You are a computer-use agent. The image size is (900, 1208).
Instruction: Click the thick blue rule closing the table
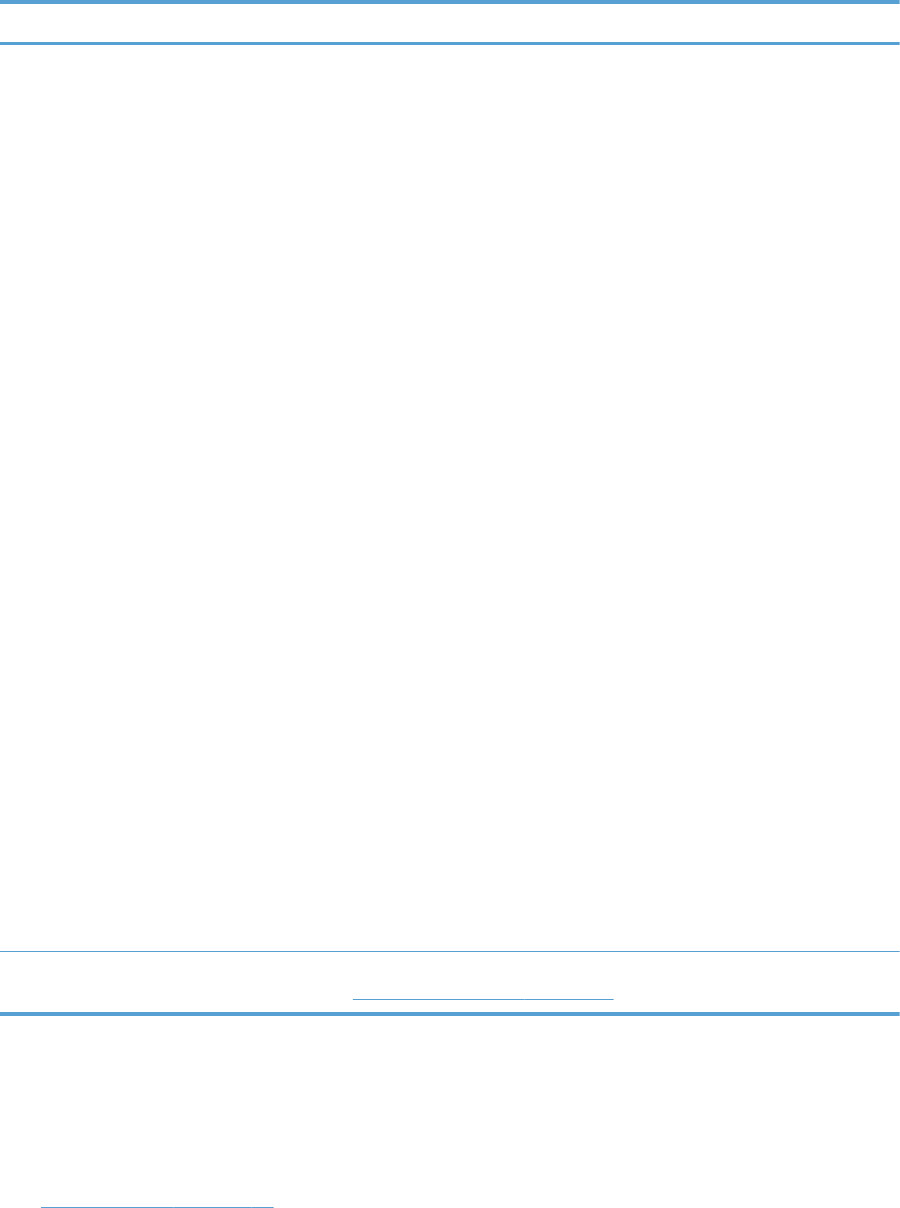coord(450,1014)
